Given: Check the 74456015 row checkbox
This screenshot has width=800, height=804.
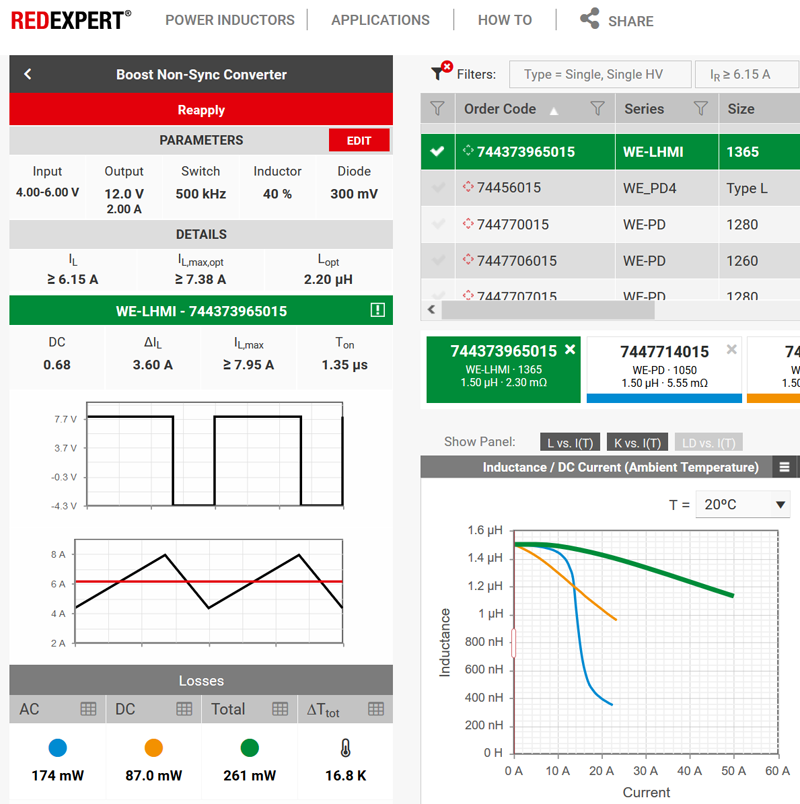Looking at the screenshot, I should click(437, 188).
